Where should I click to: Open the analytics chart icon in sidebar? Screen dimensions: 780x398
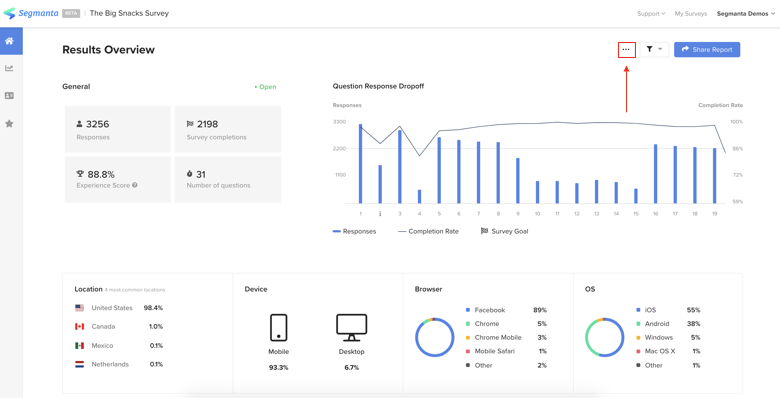click(x=9, y=68)
